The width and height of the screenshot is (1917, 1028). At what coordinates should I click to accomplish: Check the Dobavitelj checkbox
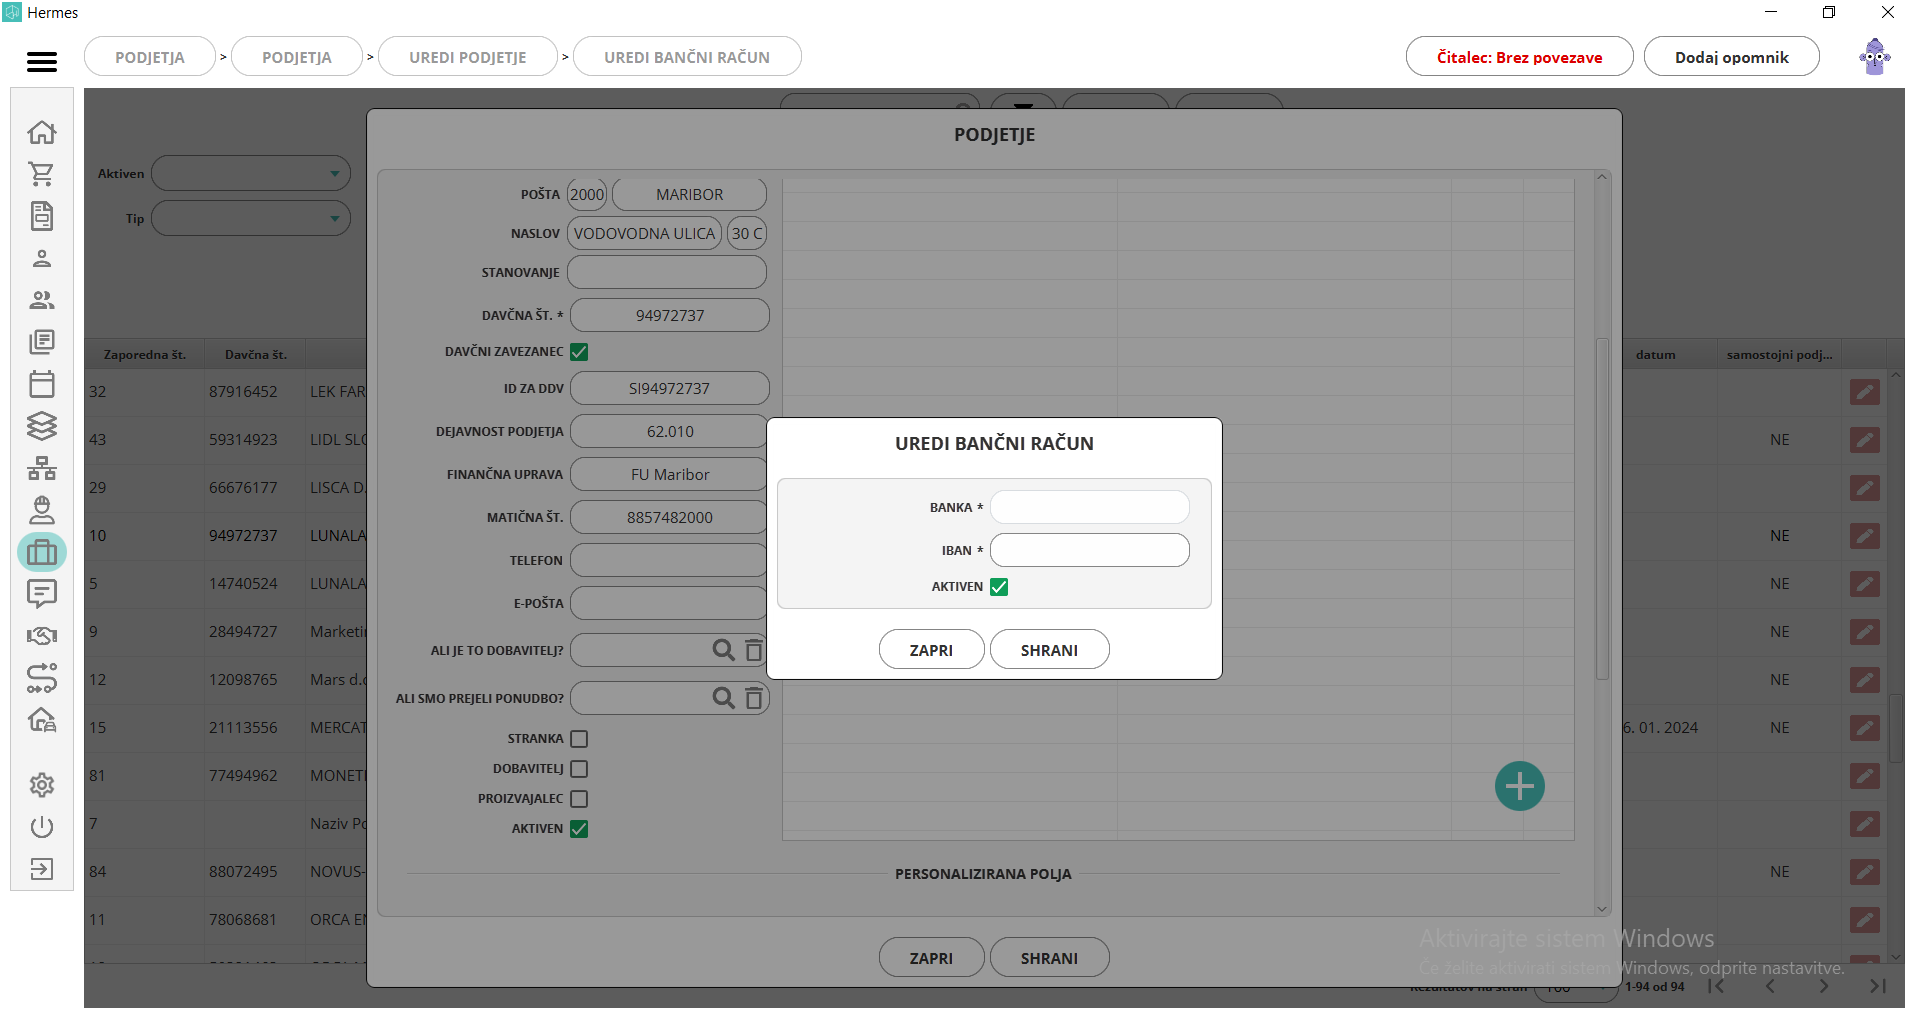coord(579,769)
